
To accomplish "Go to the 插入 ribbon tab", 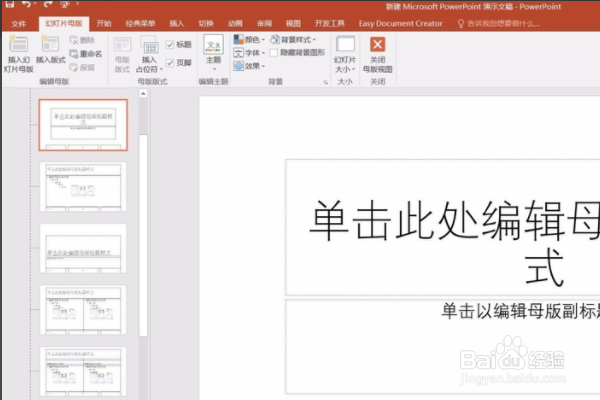I will [x=176, y=24].
